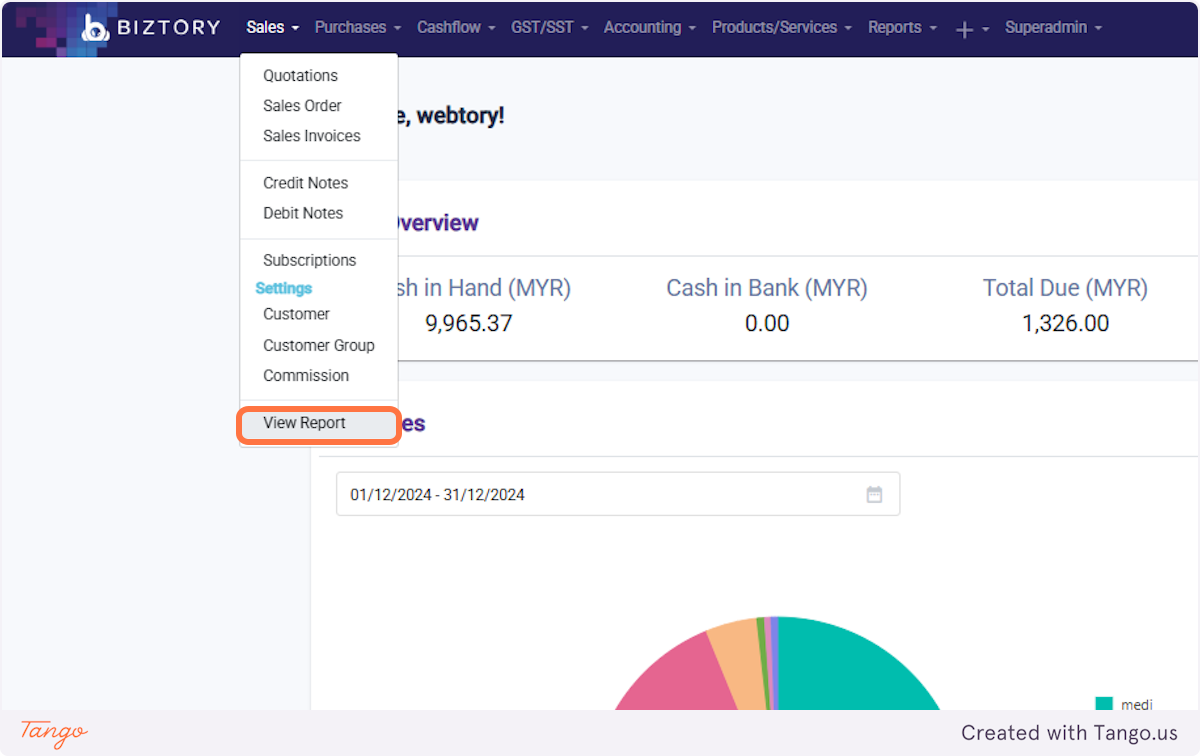This screenshot has height=756, width=1200.
Task: Open Products/Services dropdown menu
Action: 782,27
